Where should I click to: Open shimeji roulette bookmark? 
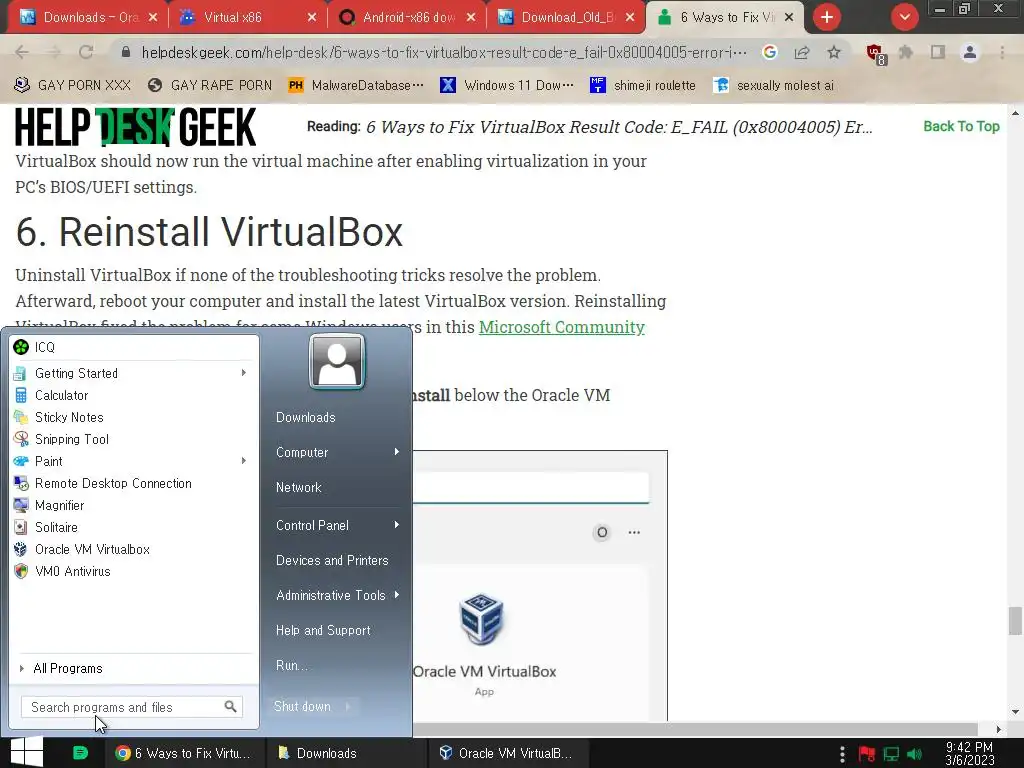pyautogui.click(x=643, y=85)
